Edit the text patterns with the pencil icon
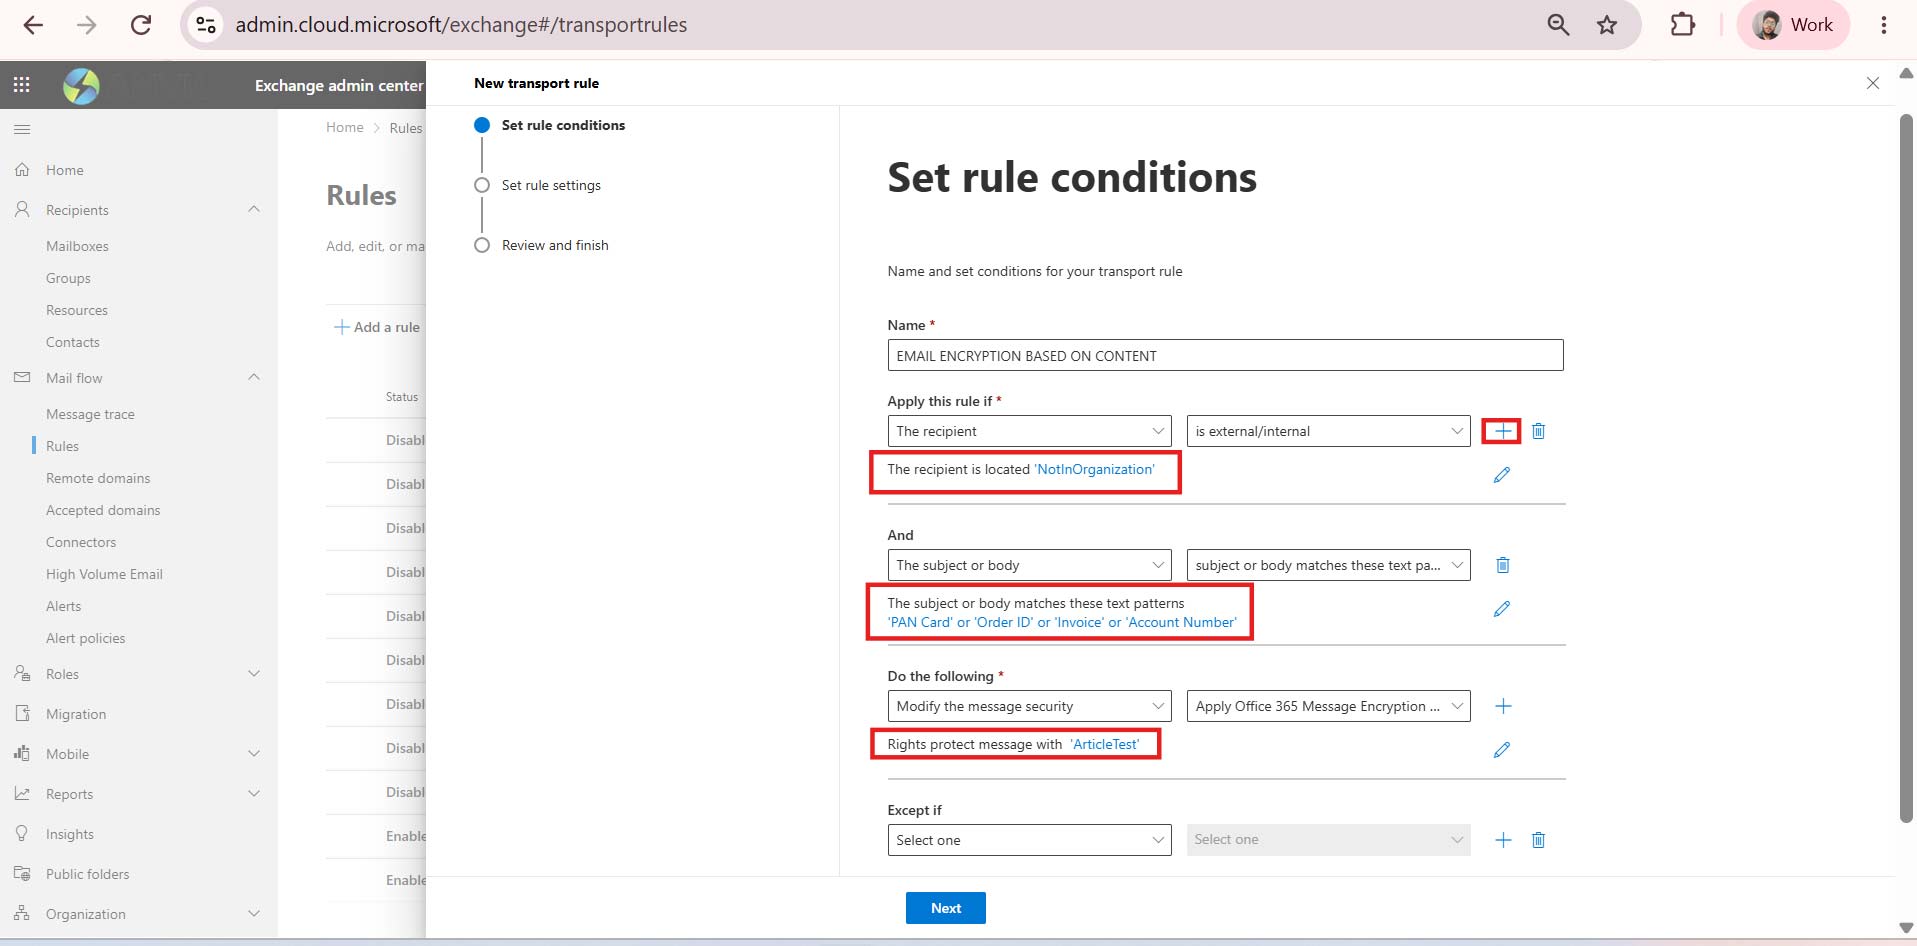Screen dimensions: 1917x946 pyautogui.click(x=1501, y=609)
